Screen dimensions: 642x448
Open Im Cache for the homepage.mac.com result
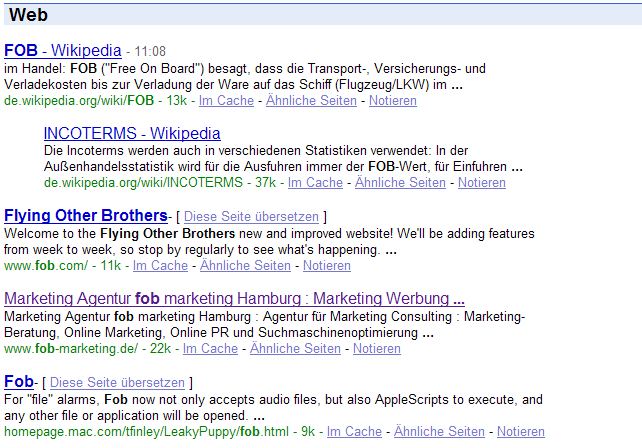click(x=354, y=431)
